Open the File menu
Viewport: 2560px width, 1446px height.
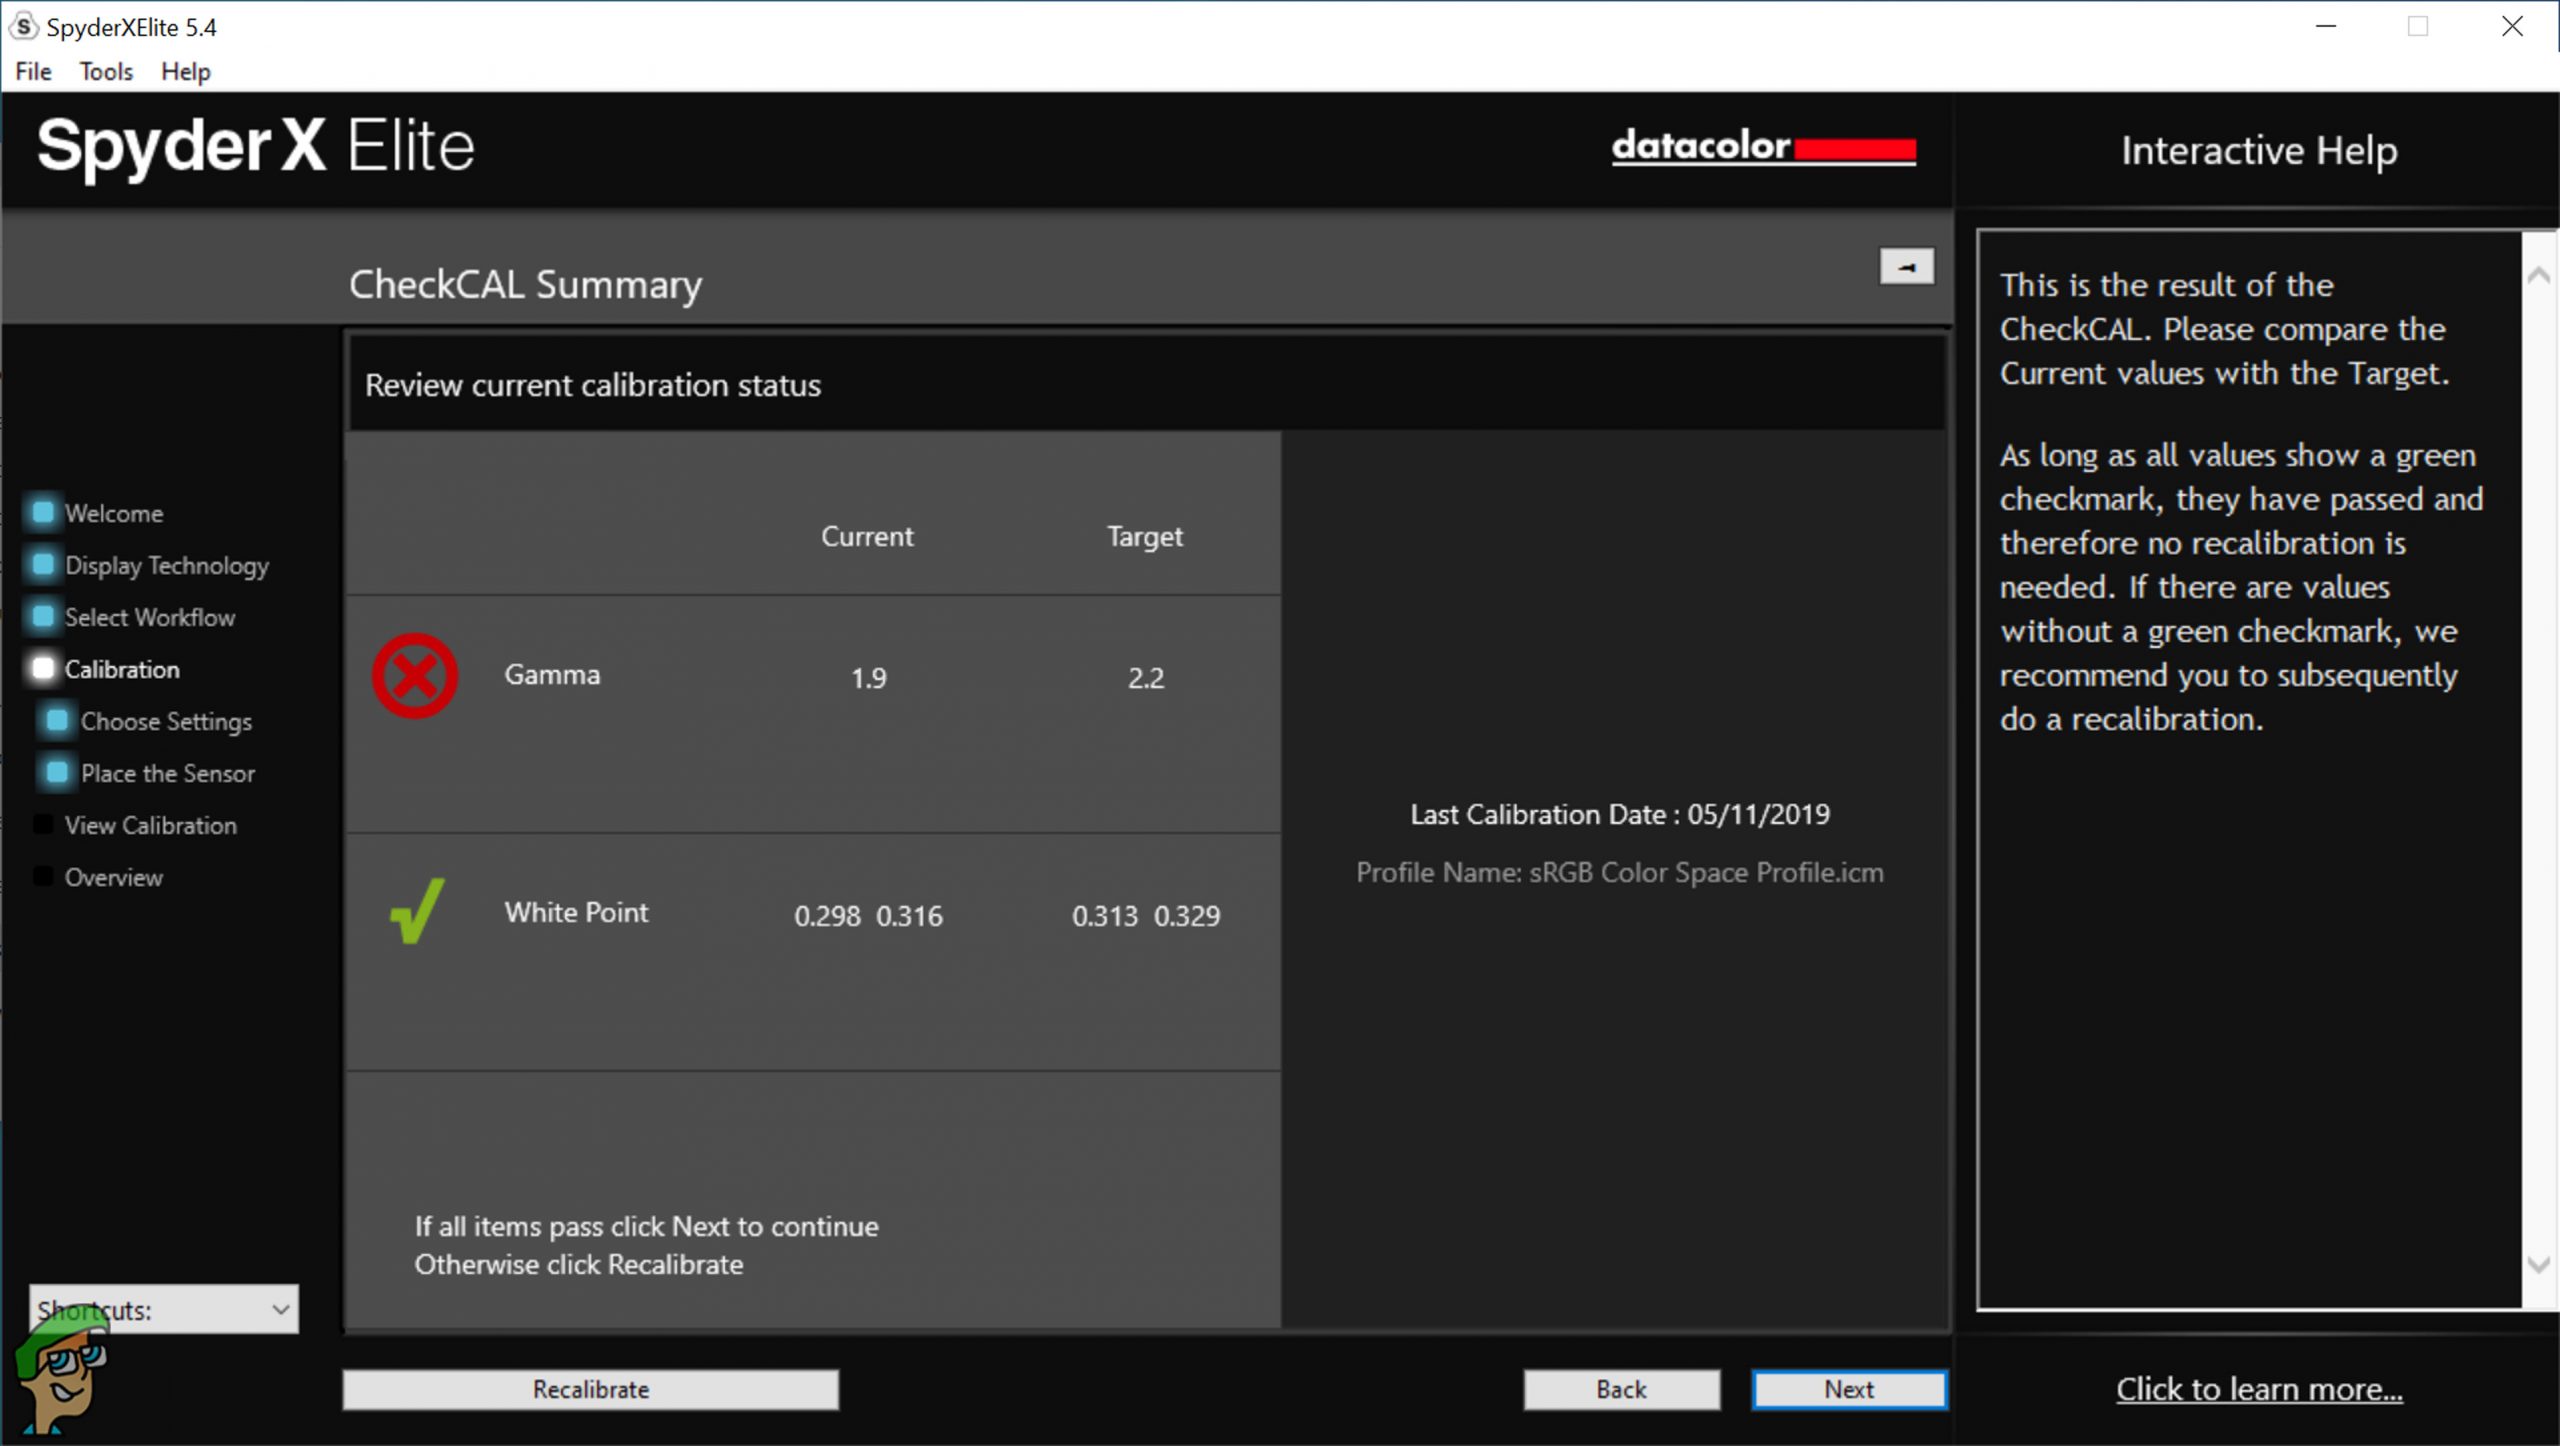tap(33, 72)
